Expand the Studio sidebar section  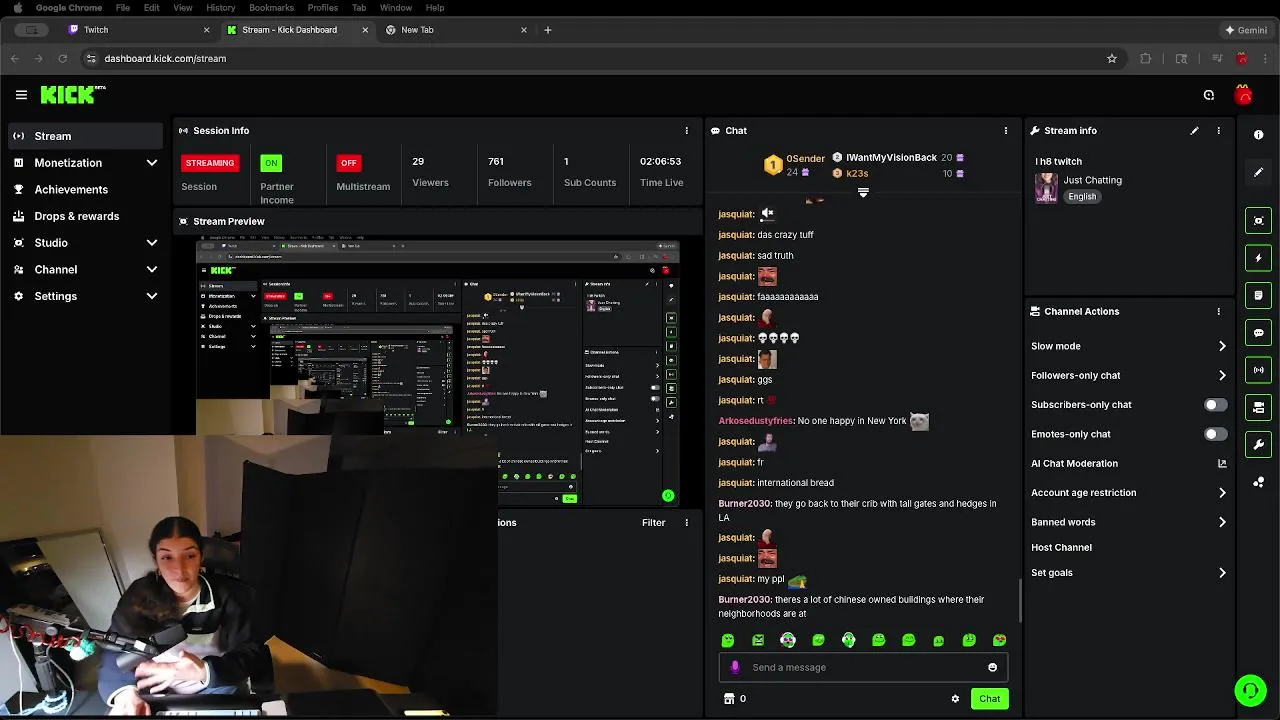click(x=151, y=243)
